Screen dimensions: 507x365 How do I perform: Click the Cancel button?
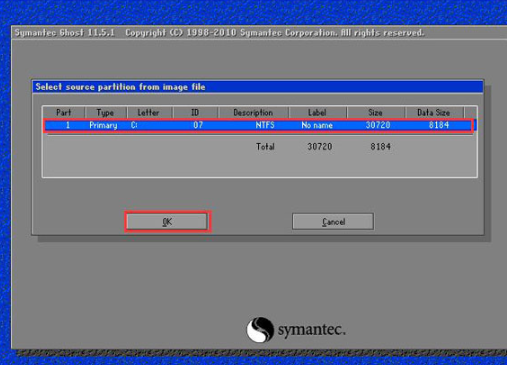point(333,221)
